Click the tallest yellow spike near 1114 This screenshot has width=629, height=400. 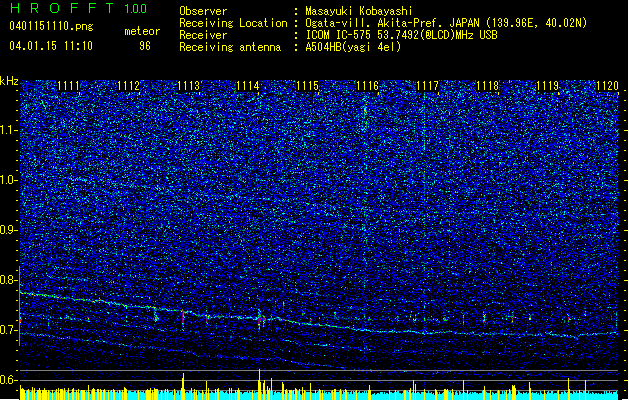[x=259, y=384]
